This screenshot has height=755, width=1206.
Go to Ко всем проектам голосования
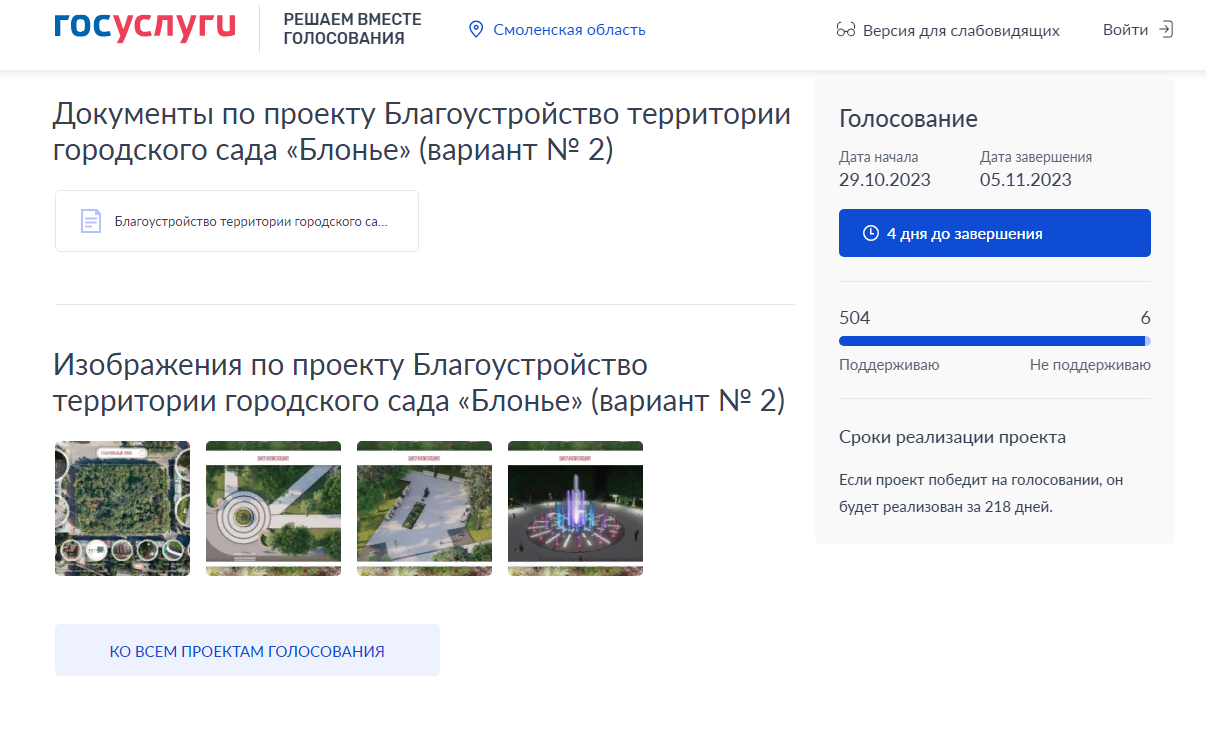click(x=247, y=651)
